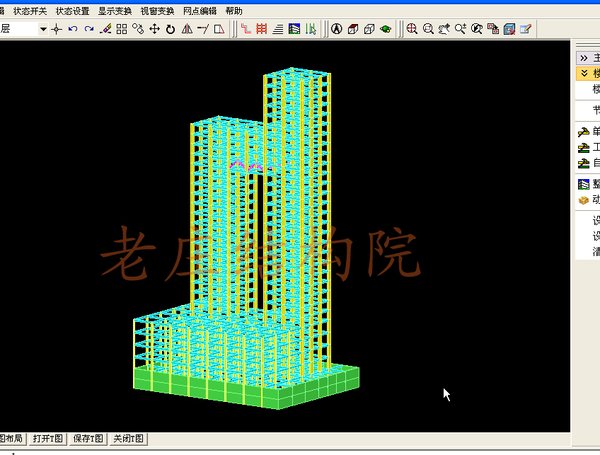
Task: Click the green orbit view icon
Action: pos(386,29)
